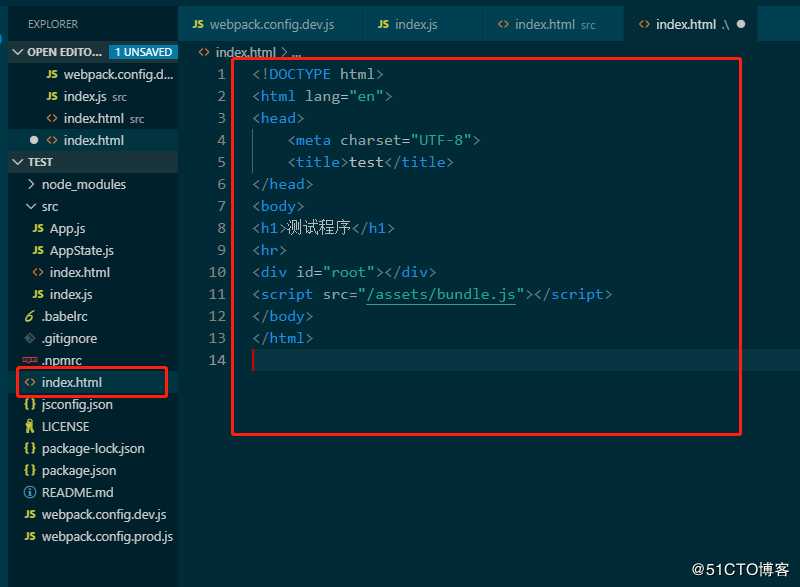Click the braces icon beside package.json
The image size is (800, 587).
click(30, 470)
